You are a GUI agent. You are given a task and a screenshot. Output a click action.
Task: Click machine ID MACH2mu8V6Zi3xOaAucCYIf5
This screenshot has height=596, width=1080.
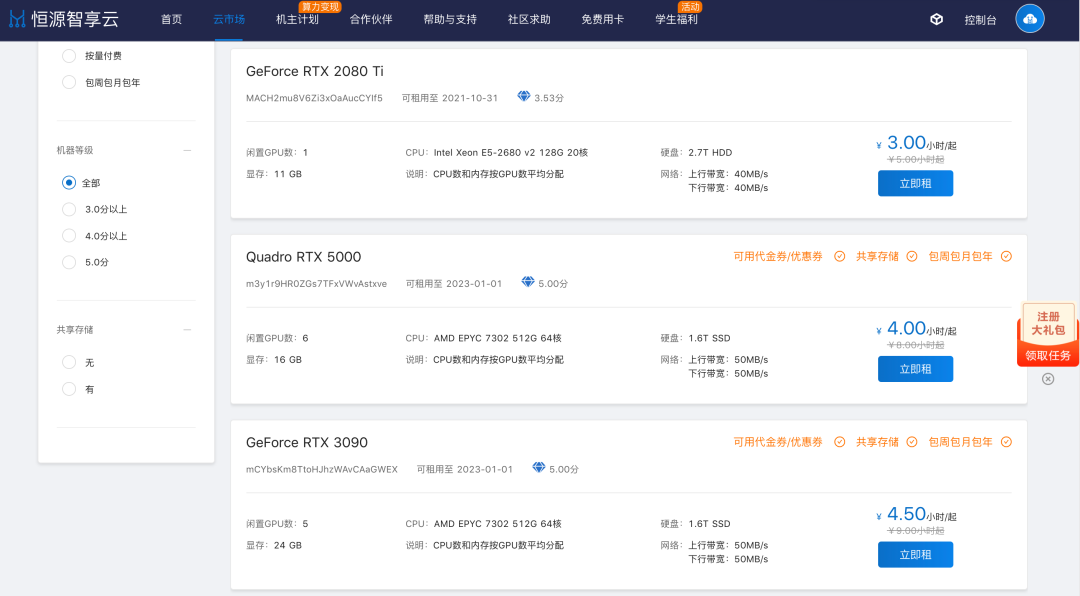coord(314,98)
